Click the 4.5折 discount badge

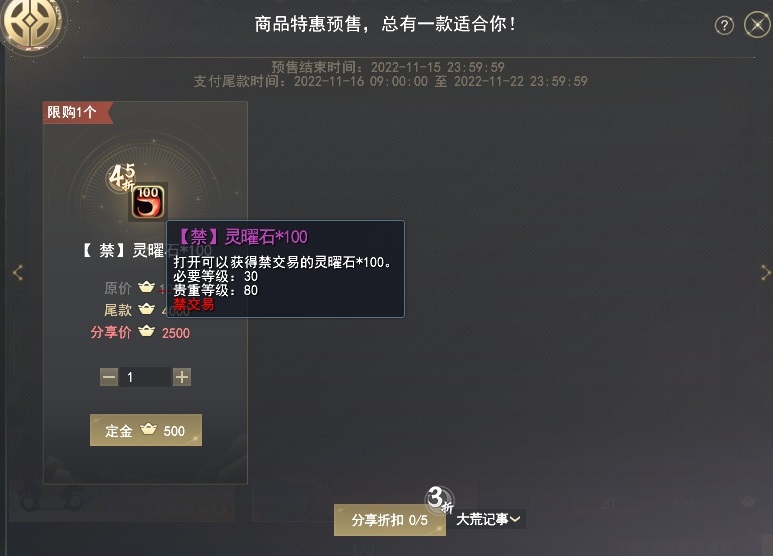tap(122, 177)
